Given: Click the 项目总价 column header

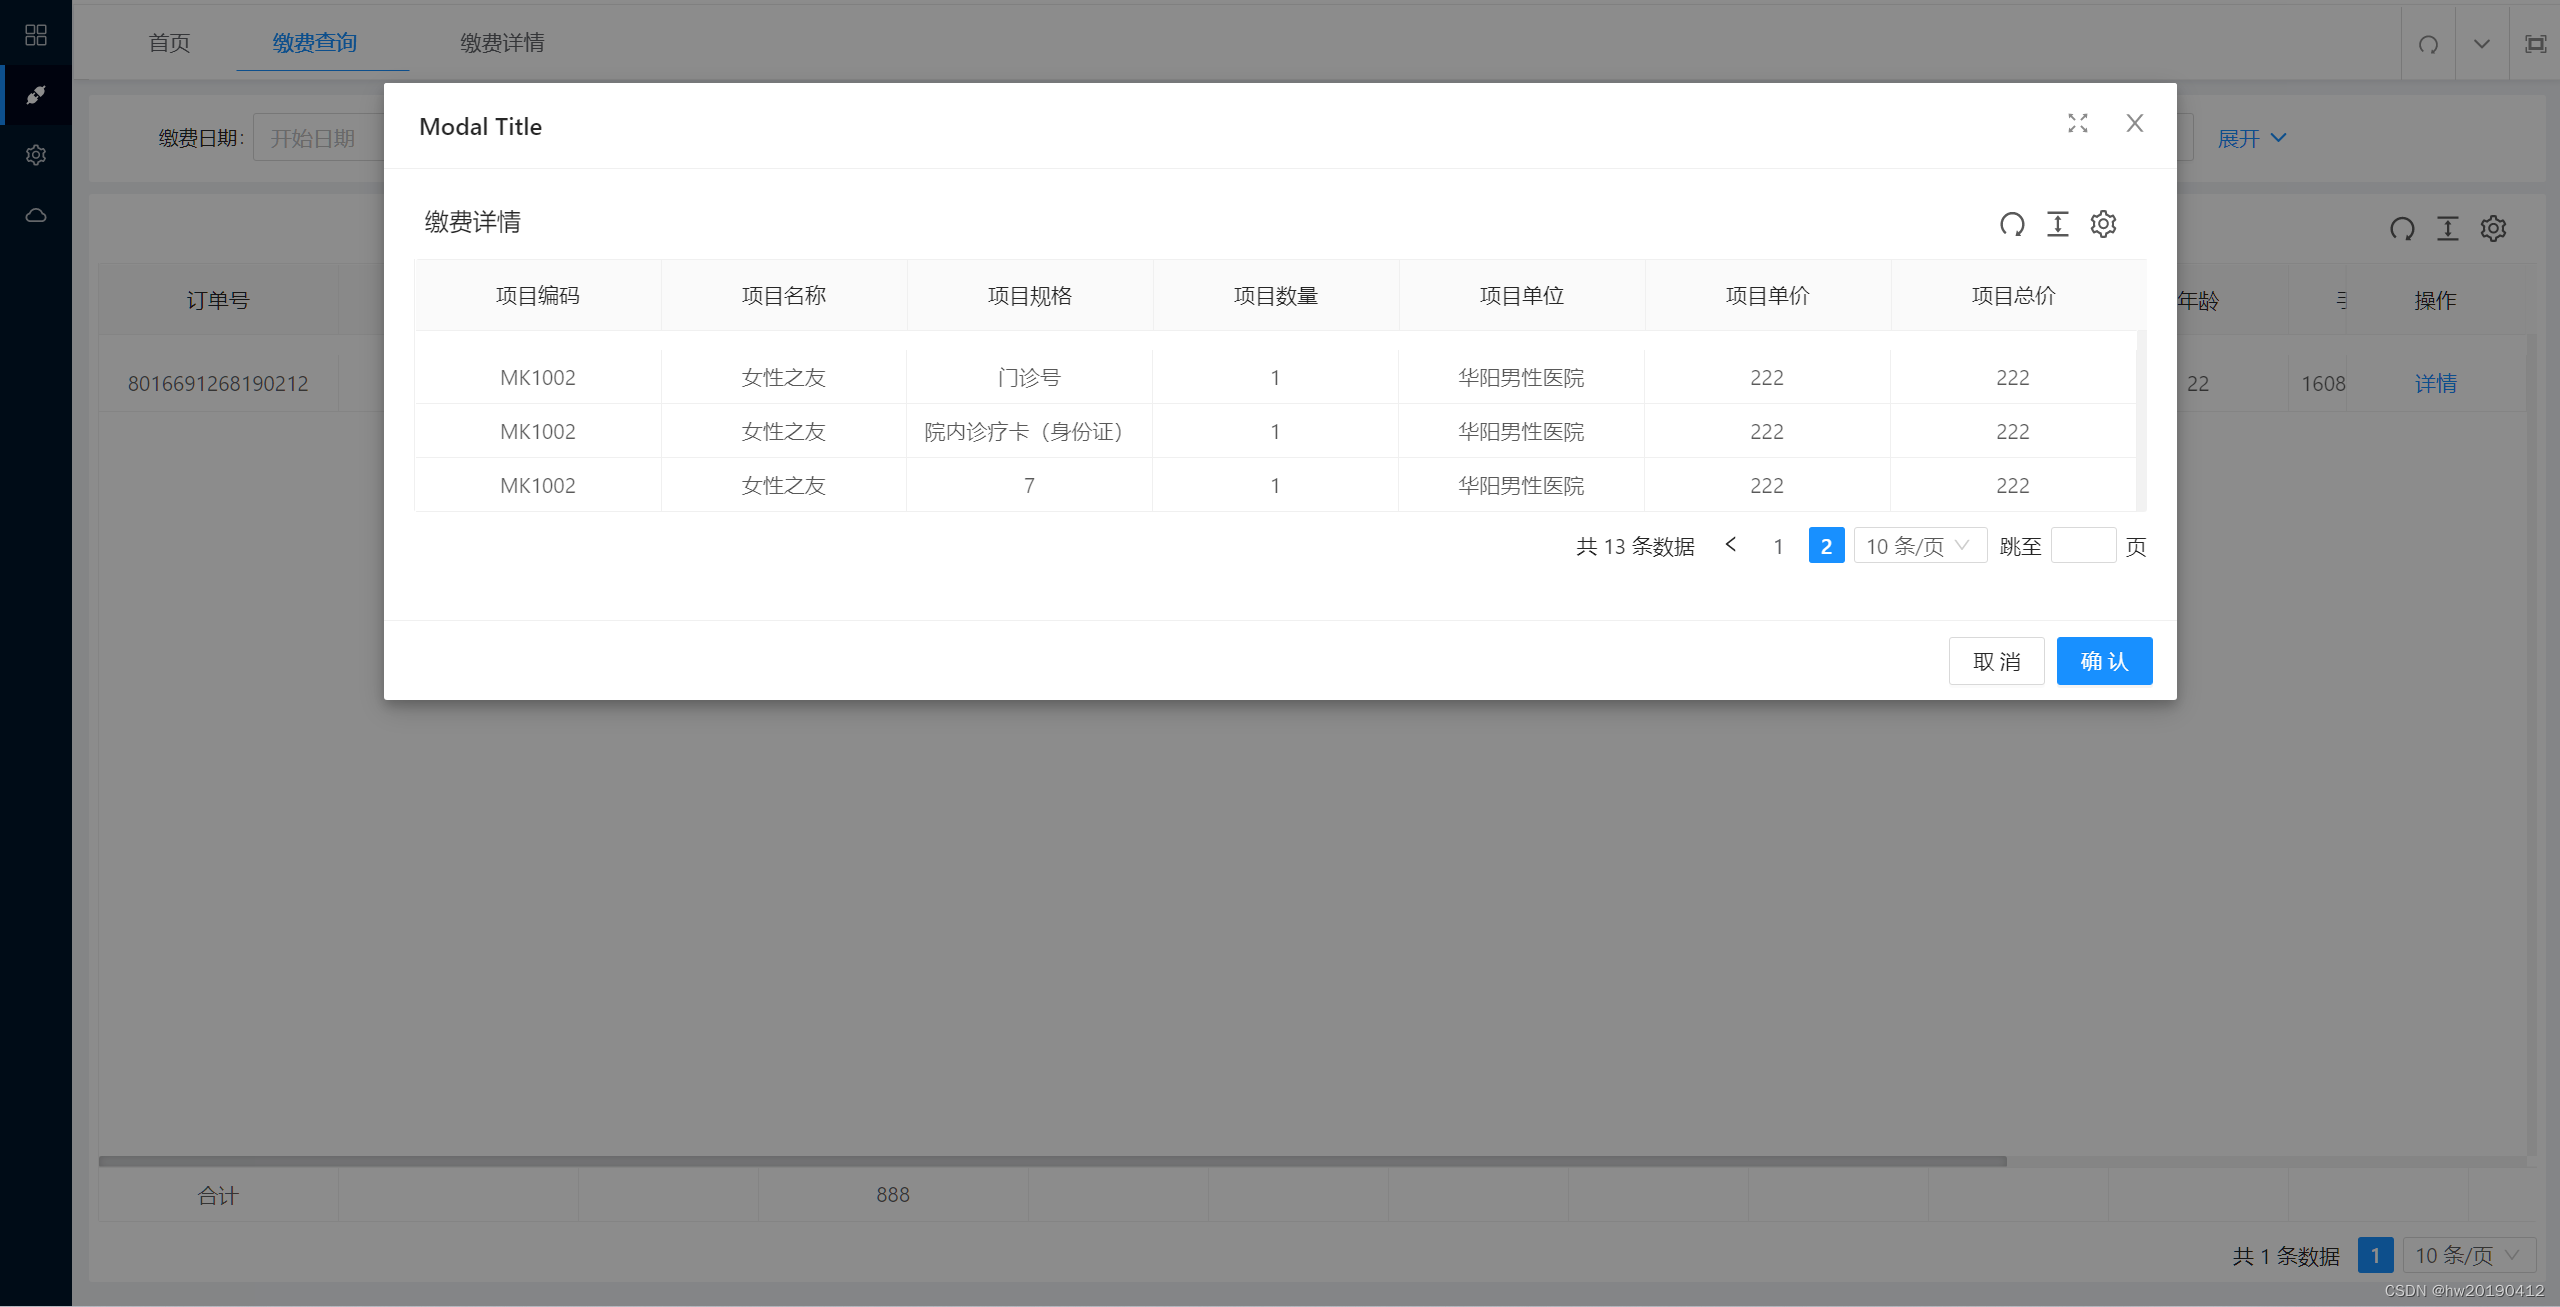Looking at the screenshot, I should pos(2014,296).
